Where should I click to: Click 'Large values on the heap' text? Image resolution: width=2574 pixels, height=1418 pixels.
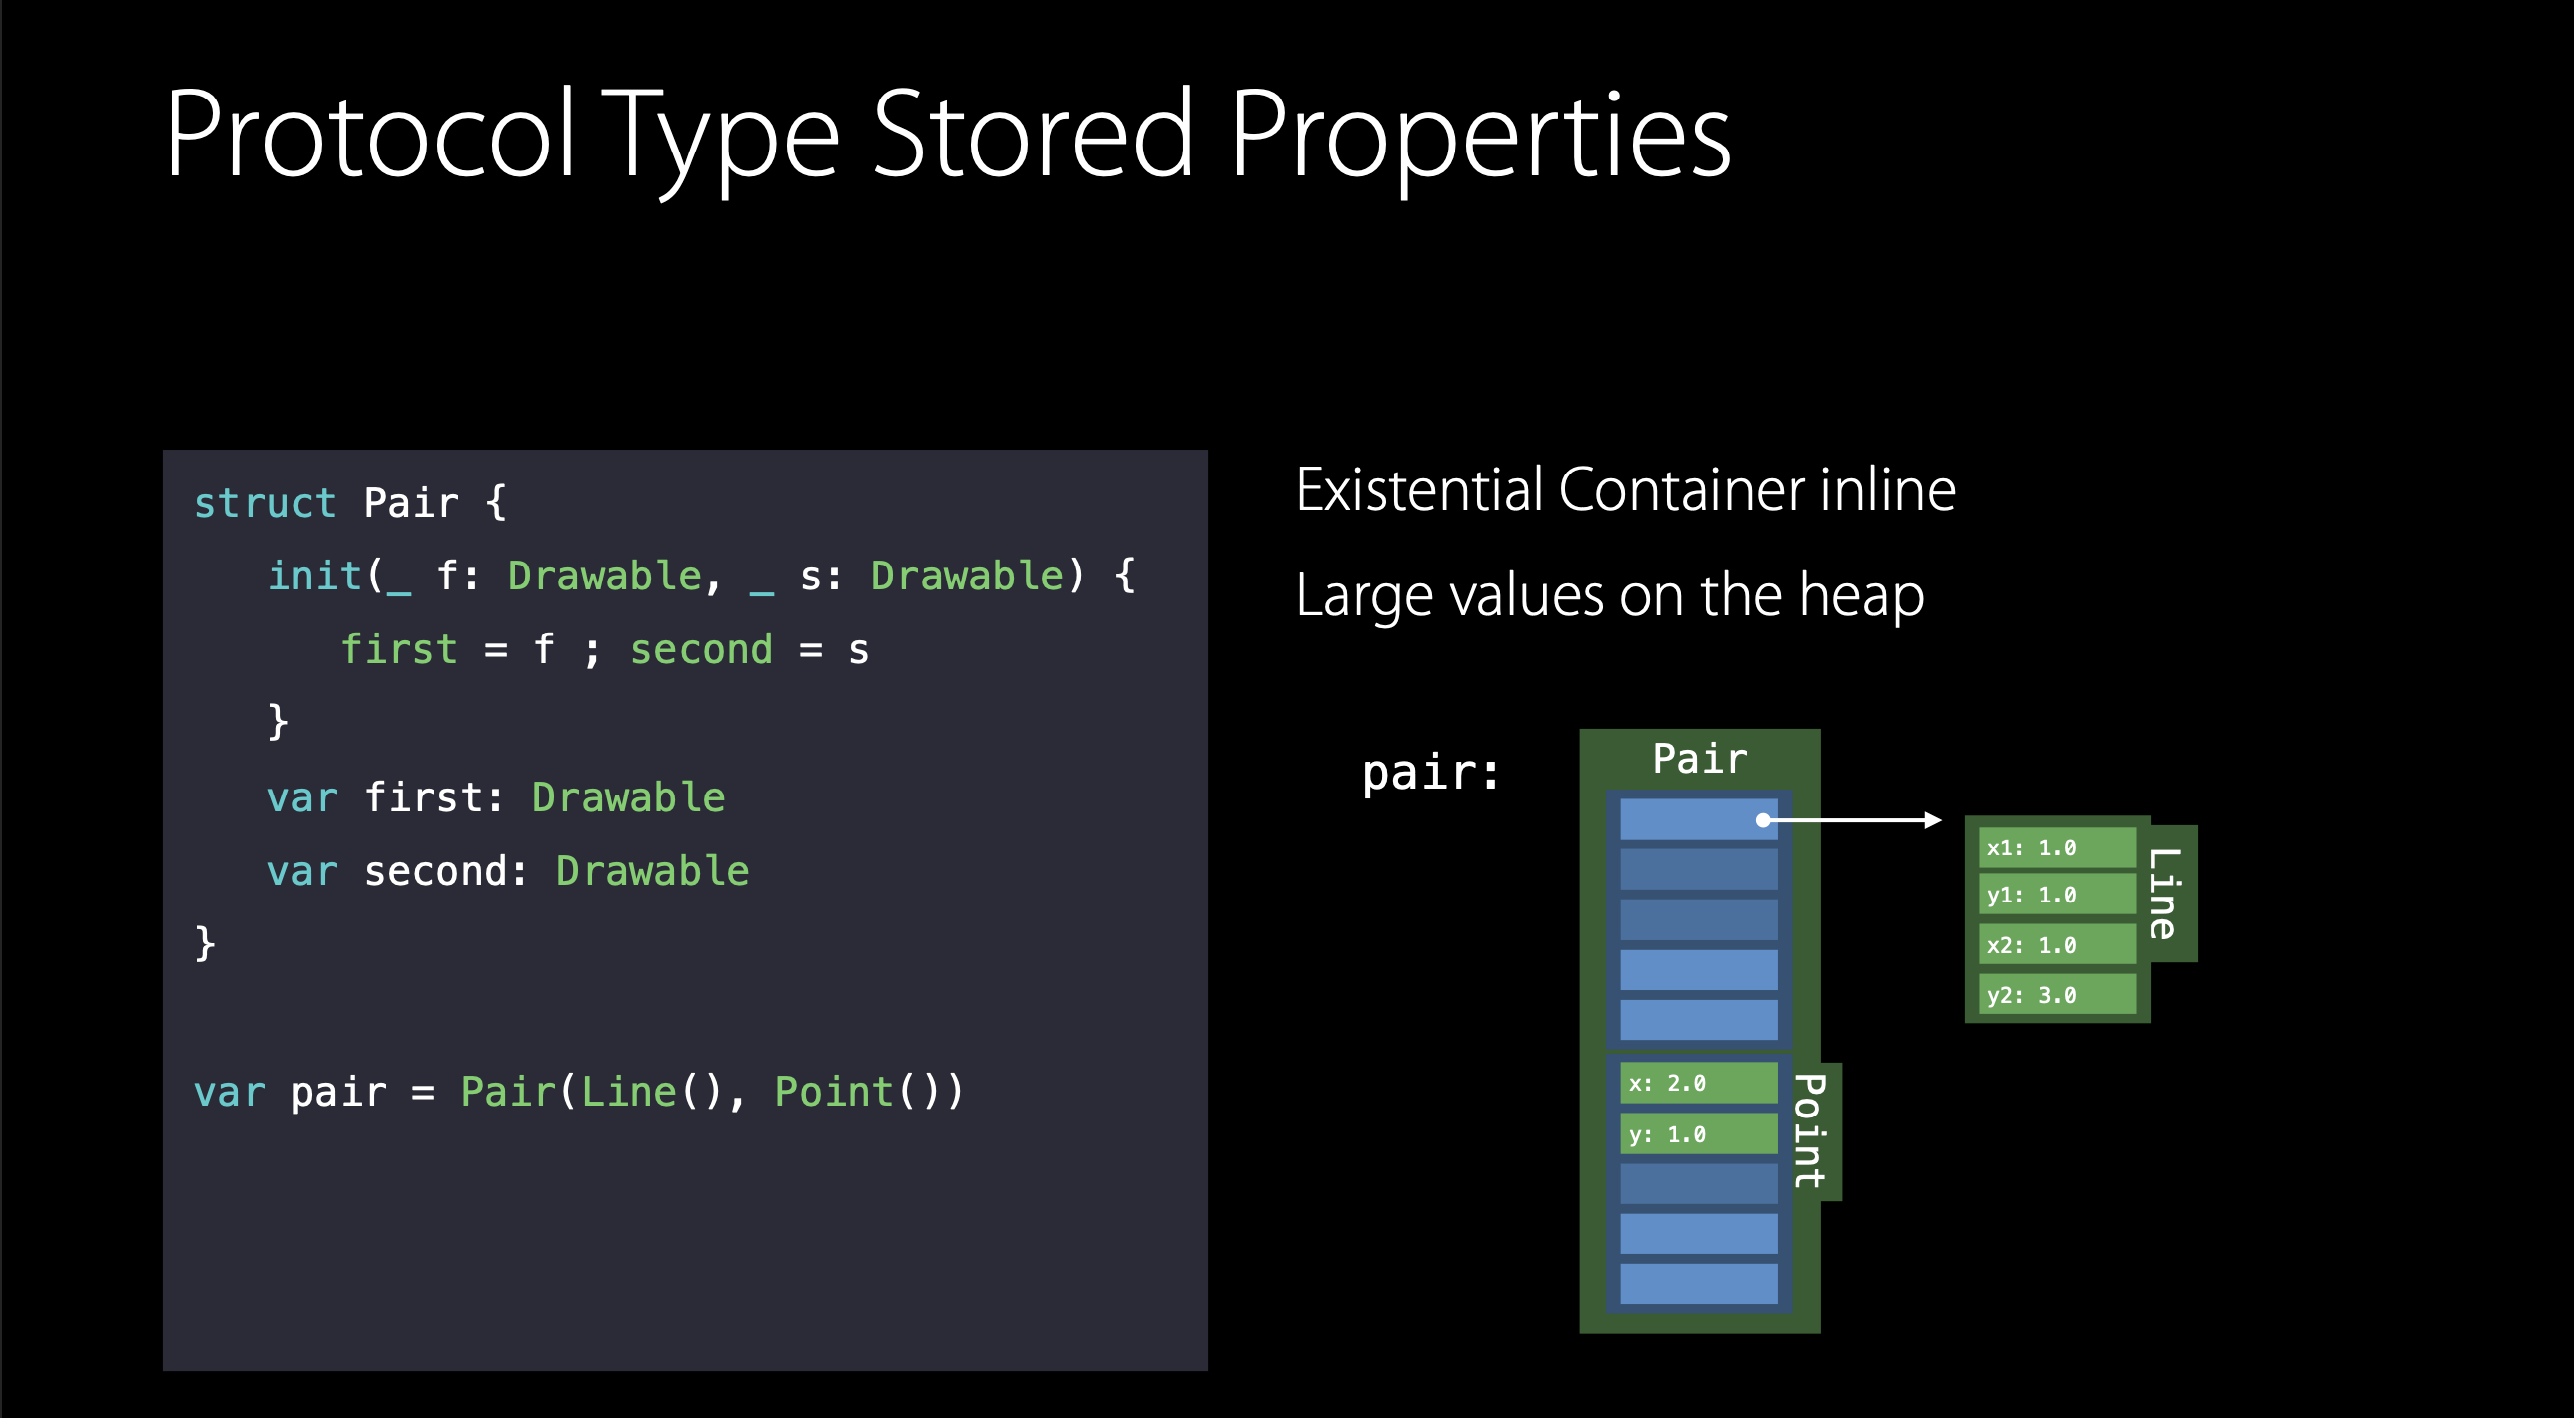coord(1609,595)
